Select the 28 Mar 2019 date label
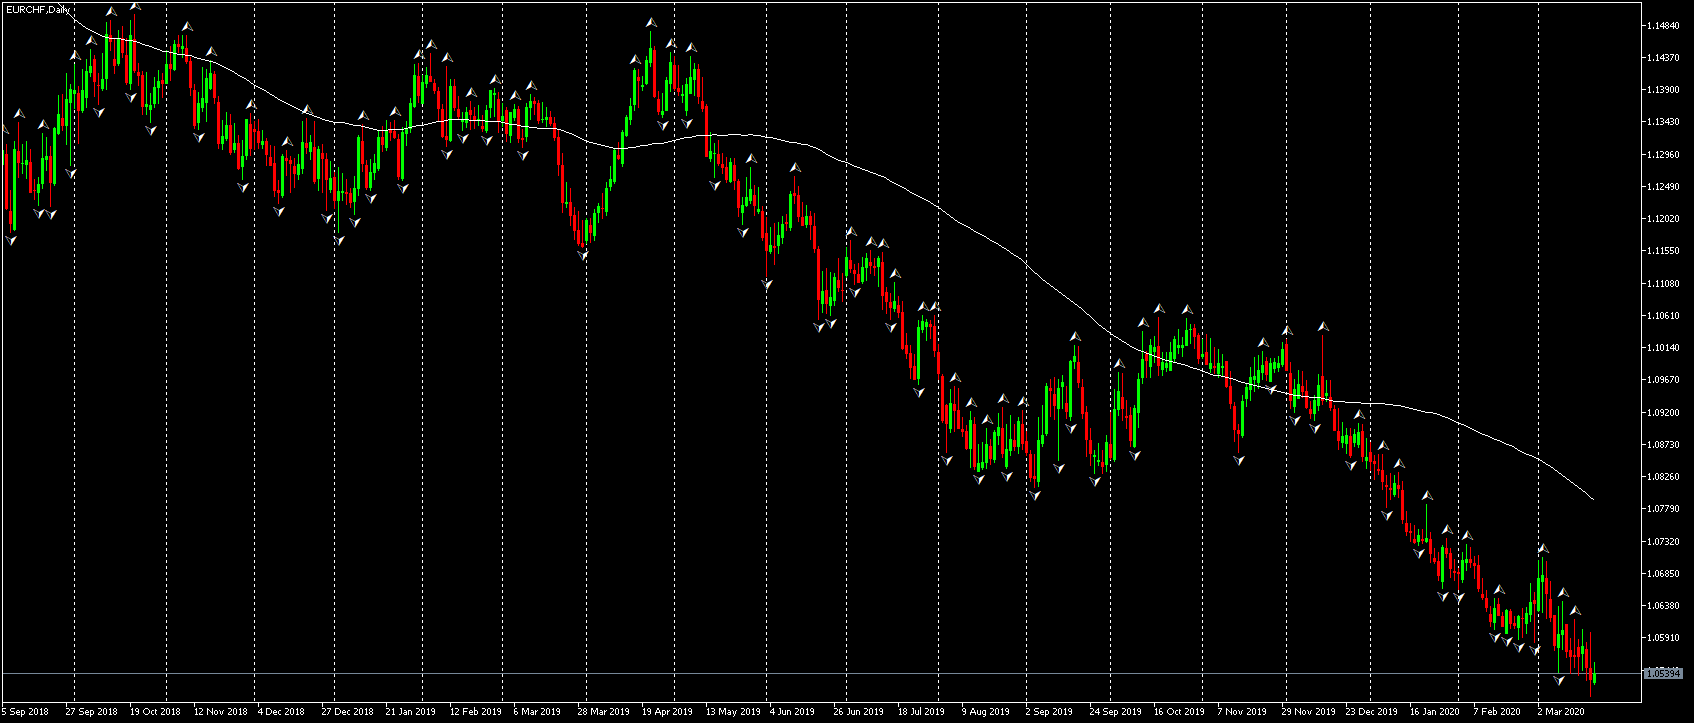The height and width of the screenshot is (723, 1694). click(x=603, y=712)
